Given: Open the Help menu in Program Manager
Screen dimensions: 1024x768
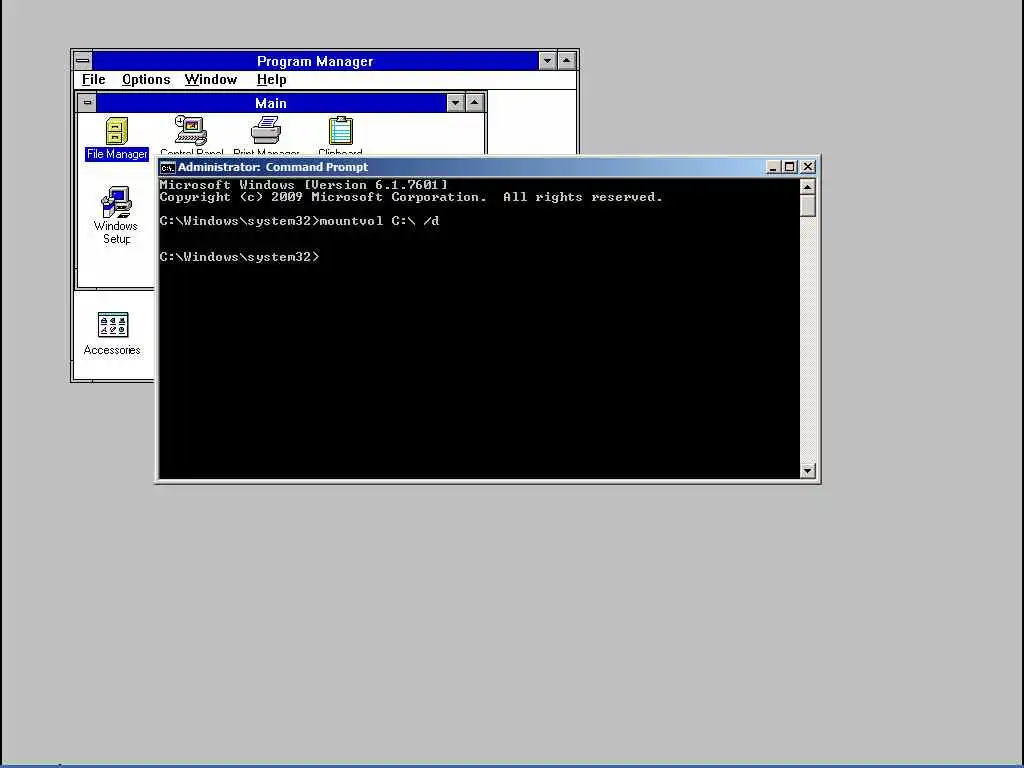Looking at the screenshot, I should [x=271, y=80].
